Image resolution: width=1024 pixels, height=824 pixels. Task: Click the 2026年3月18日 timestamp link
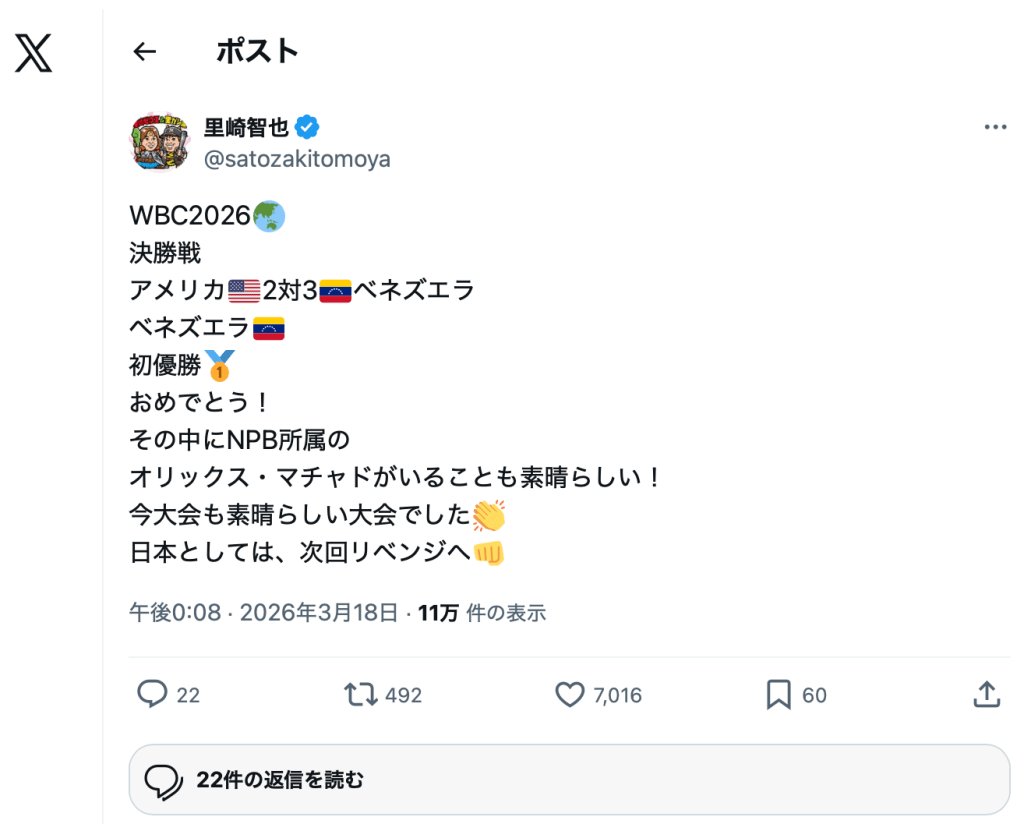click(x=319, y=613)
